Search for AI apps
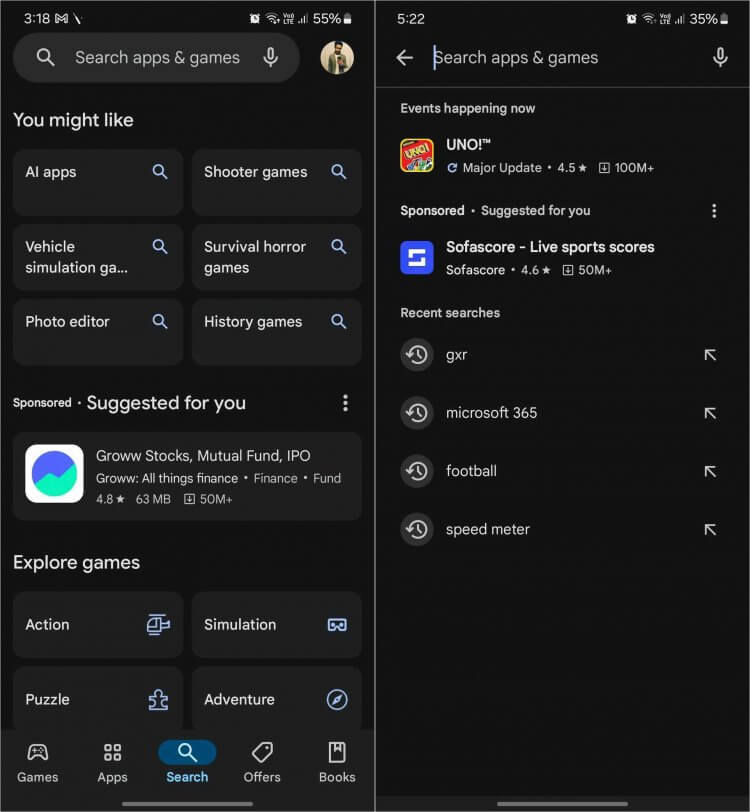750x812 pixels. tap(98, 182)
